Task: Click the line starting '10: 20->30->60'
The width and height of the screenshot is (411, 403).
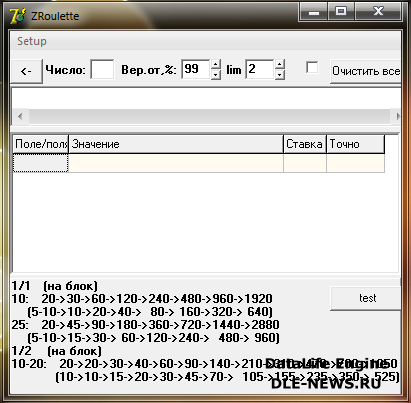Action: click(142, 299)
